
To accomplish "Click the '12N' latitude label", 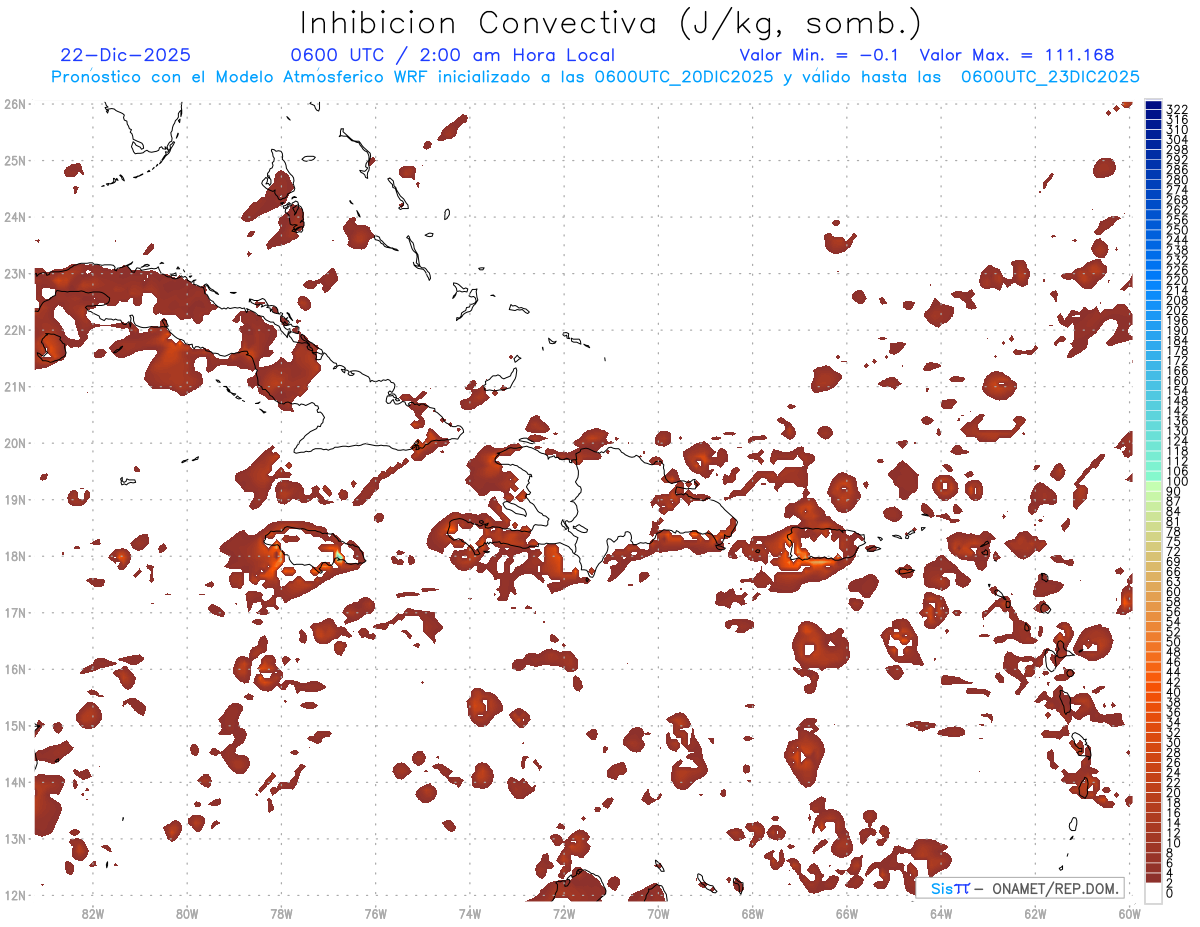I will click(x=15, y=895).
